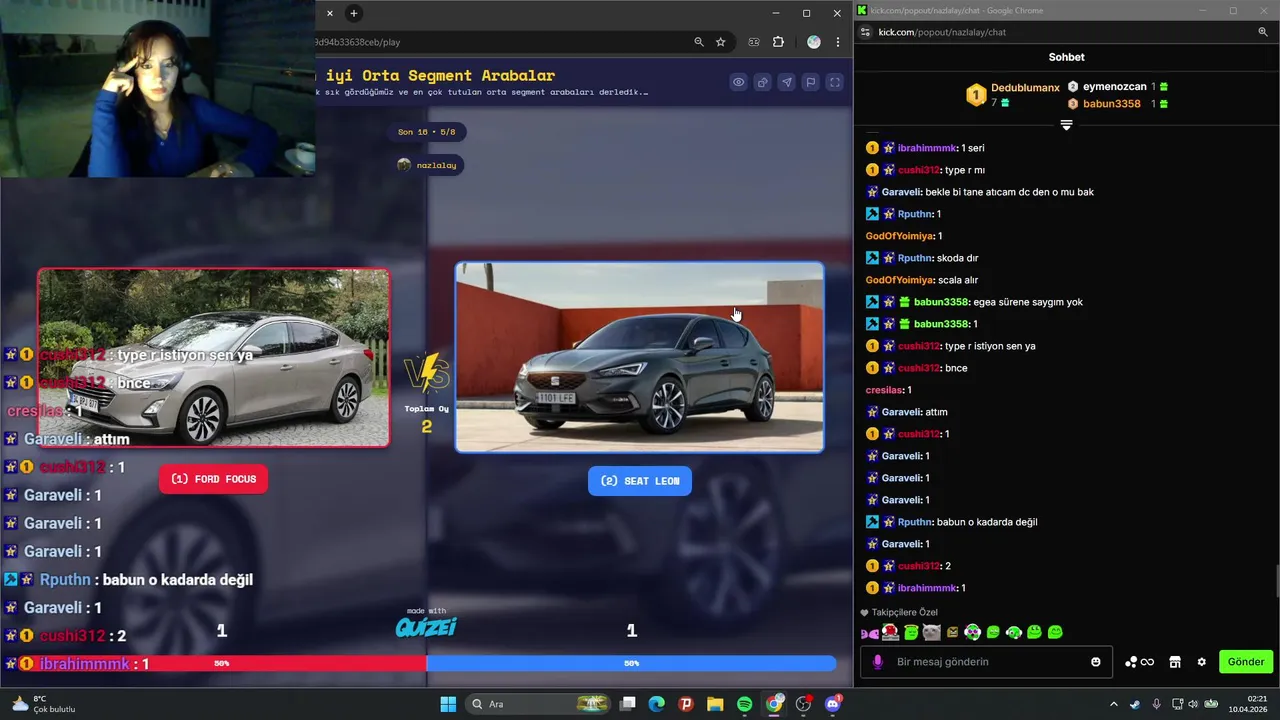
Task: Open Chrome three-dot menu in quiz window
Action: (838, 42)
